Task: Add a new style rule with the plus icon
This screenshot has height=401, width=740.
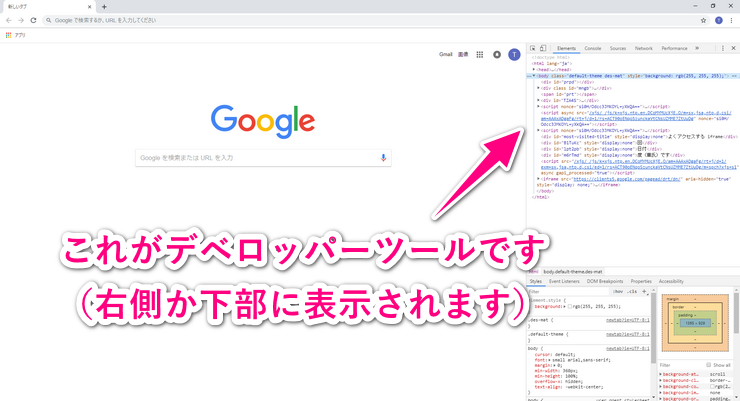Action: pos(644,292)
